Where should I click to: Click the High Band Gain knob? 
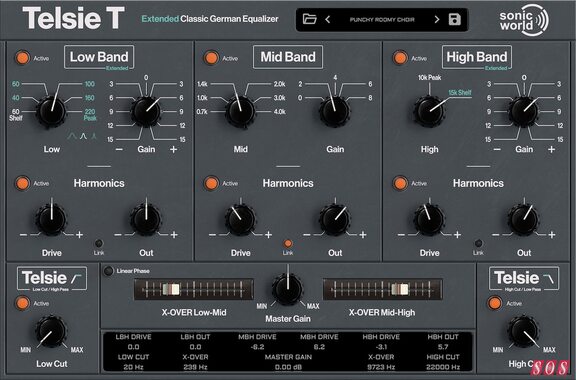click(x=523, y=111)
